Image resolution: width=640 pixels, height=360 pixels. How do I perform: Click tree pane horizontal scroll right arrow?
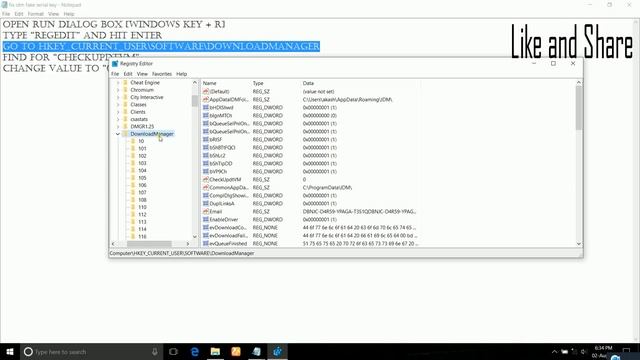click(x=188, y=244)
